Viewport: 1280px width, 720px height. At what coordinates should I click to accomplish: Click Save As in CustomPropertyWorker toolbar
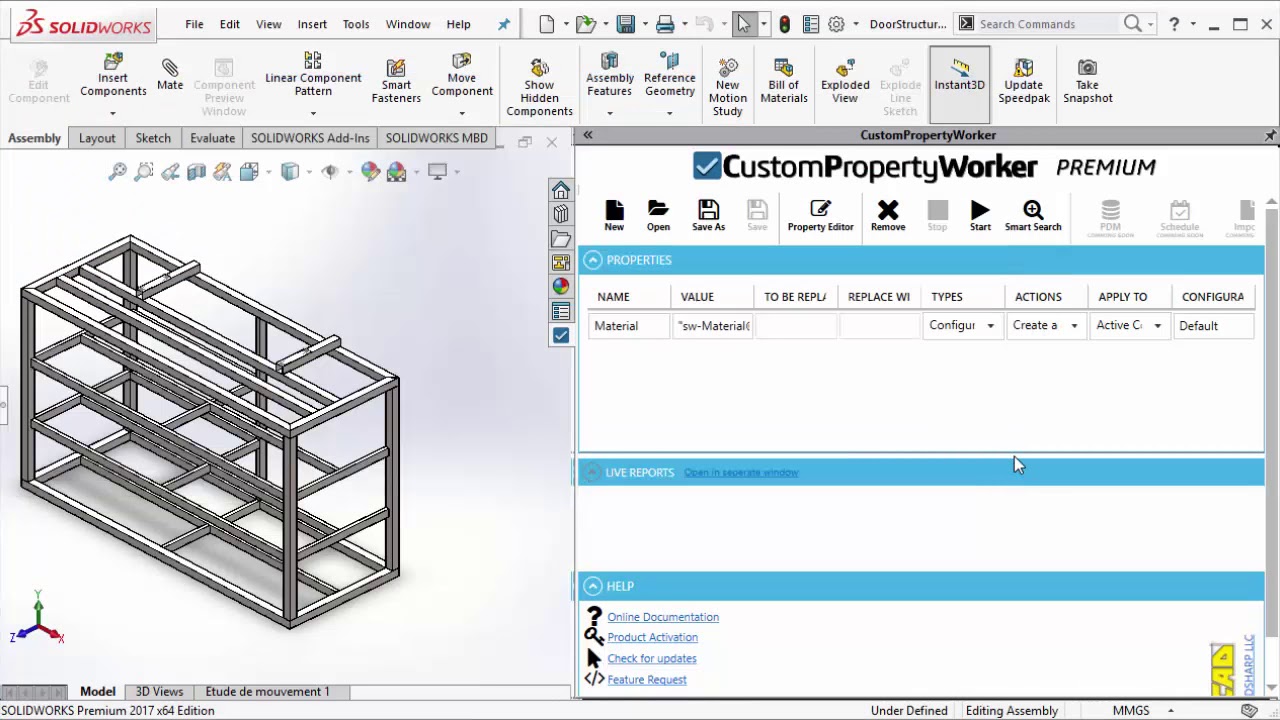[708, 215]
